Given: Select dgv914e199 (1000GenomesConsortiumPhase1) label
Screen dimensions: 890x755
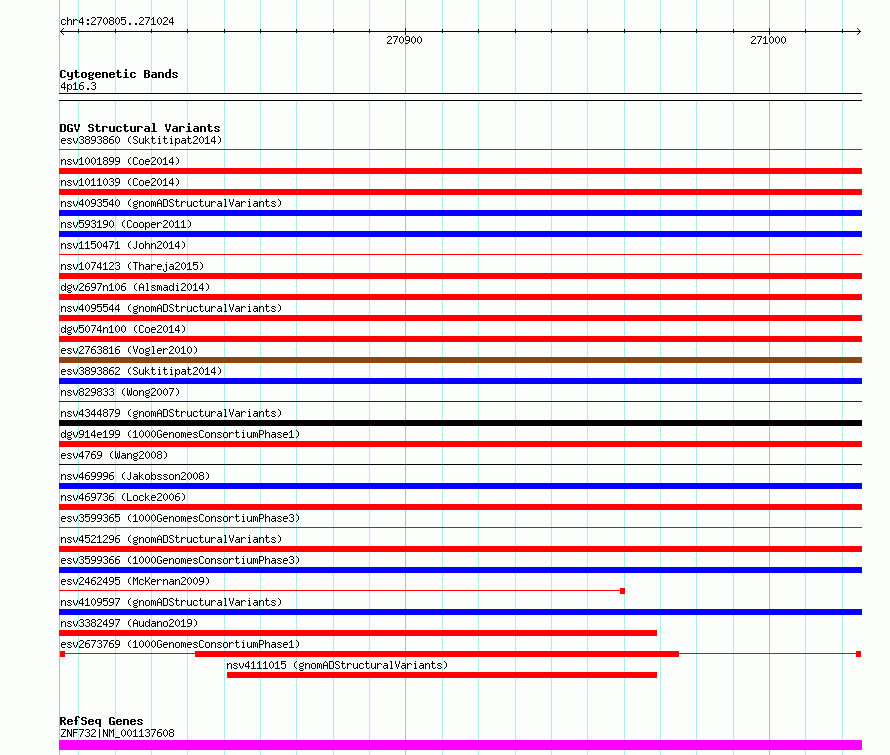Looking at the screenshot, I should pyautogui.click(x=180, y=434).
